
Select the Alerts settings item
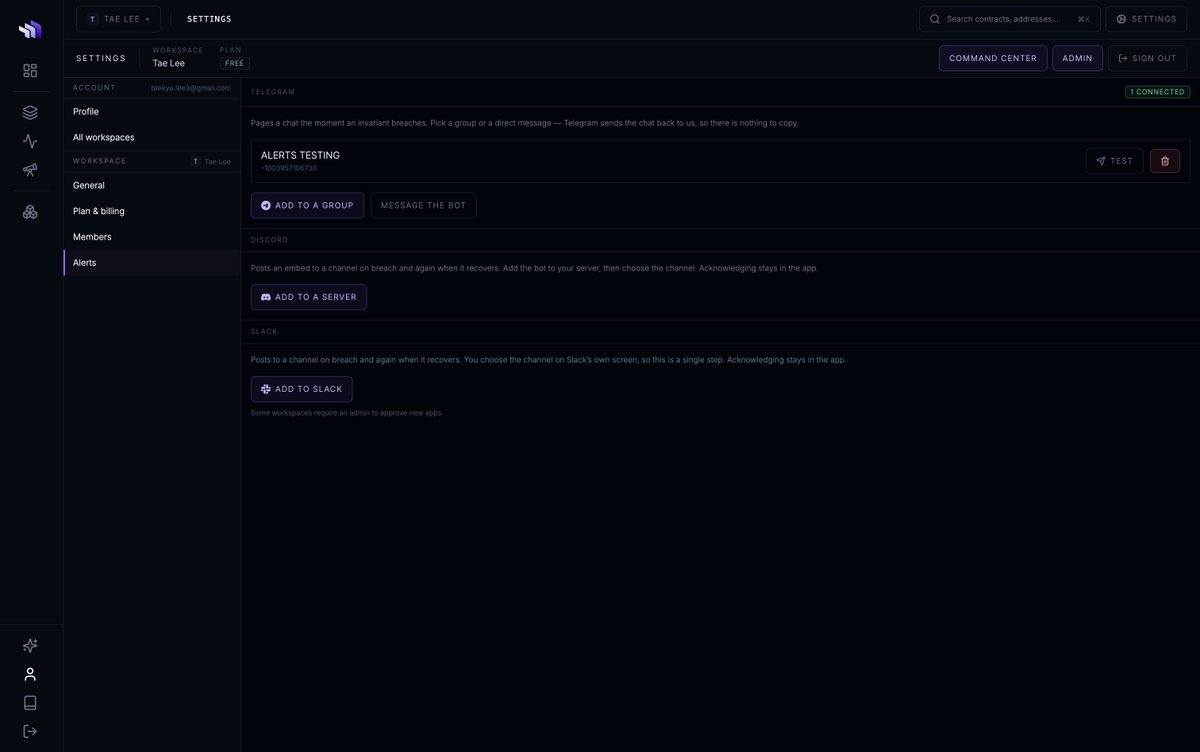coord(152,262)
